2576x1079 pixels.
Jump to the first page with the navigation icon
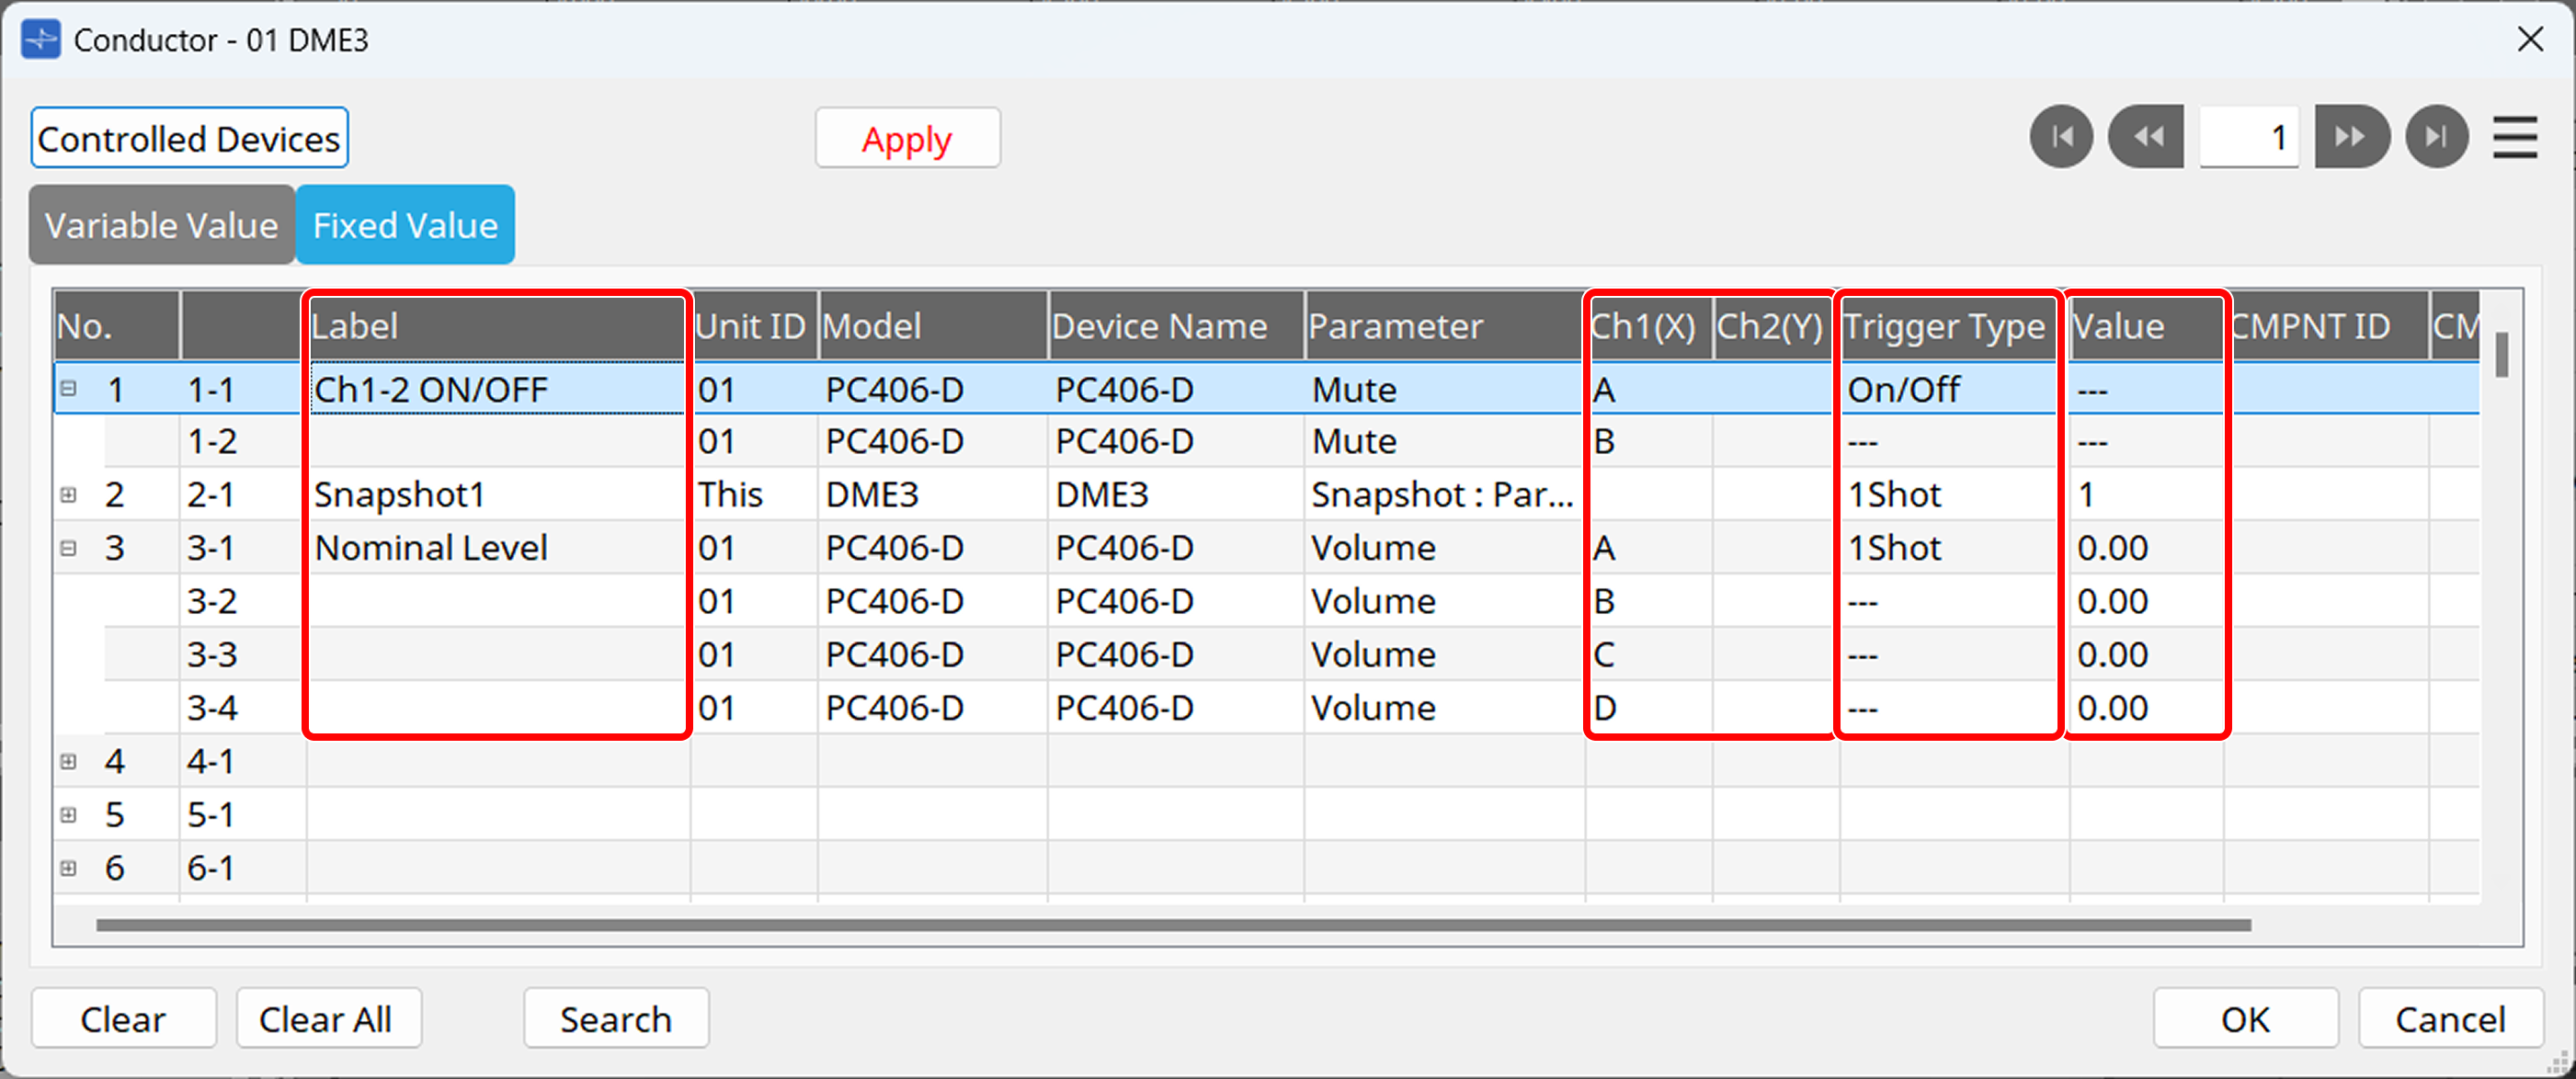point(2061,137)
